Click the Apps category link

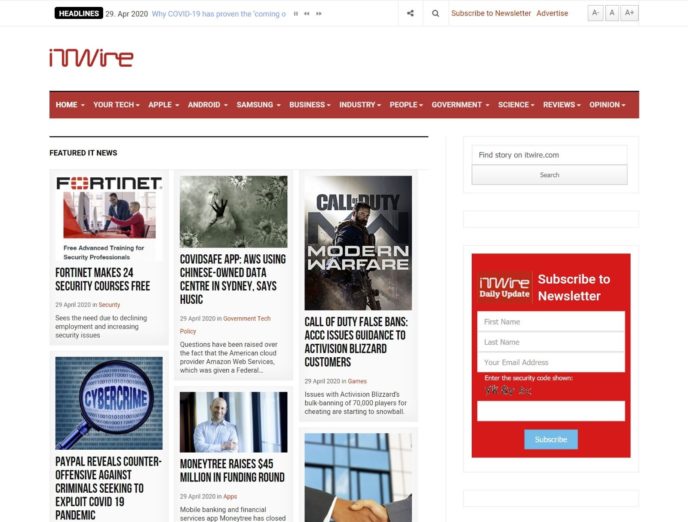230,497
